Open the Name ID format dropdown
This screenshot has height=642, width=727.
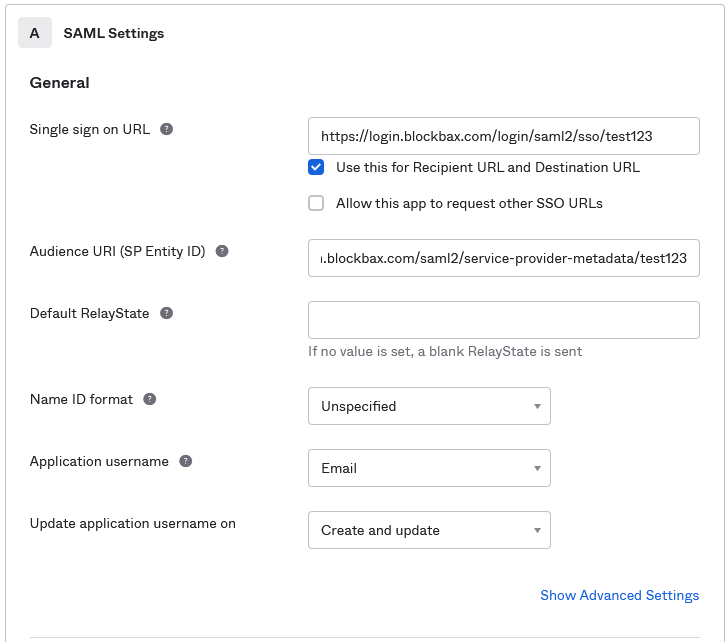tap(429, 406)
